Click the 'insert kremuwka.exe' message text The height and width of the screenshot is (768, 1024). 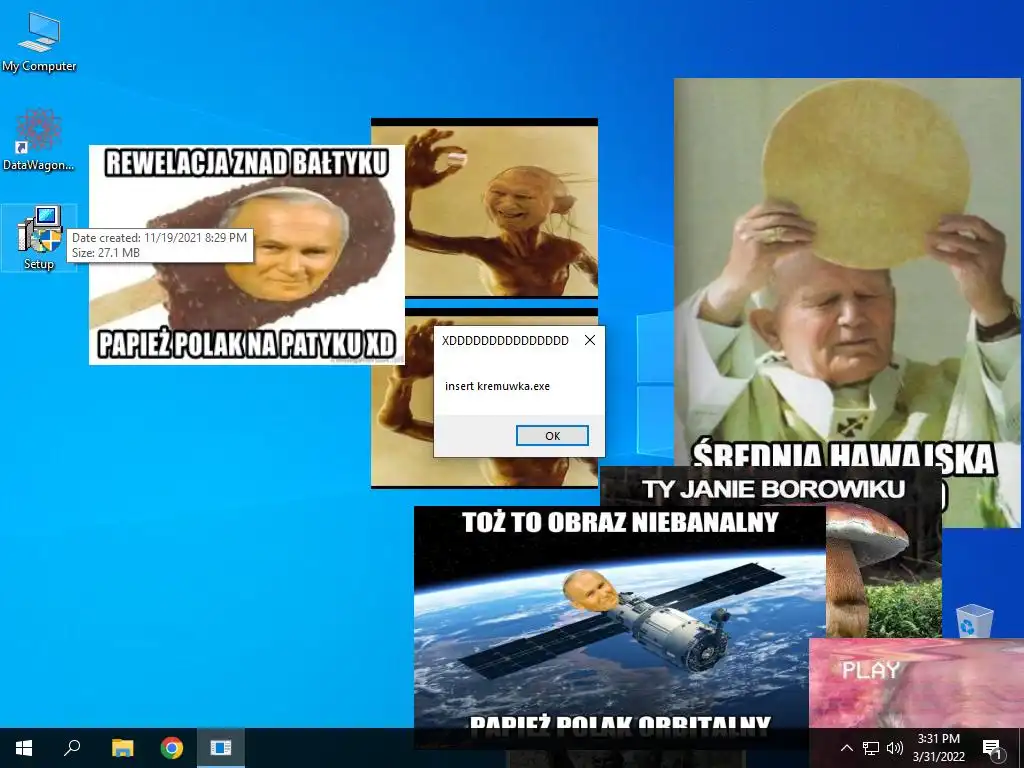(x=497, y=386)
